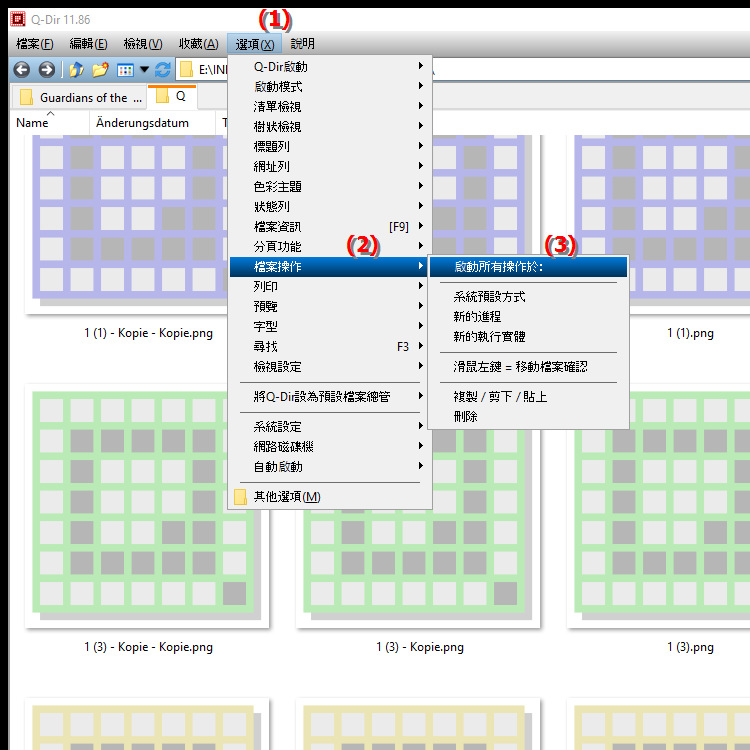Toggle 複製 / 剪下 / 貼上 option
Screen dimensions: 750x750
pos(529,397)
